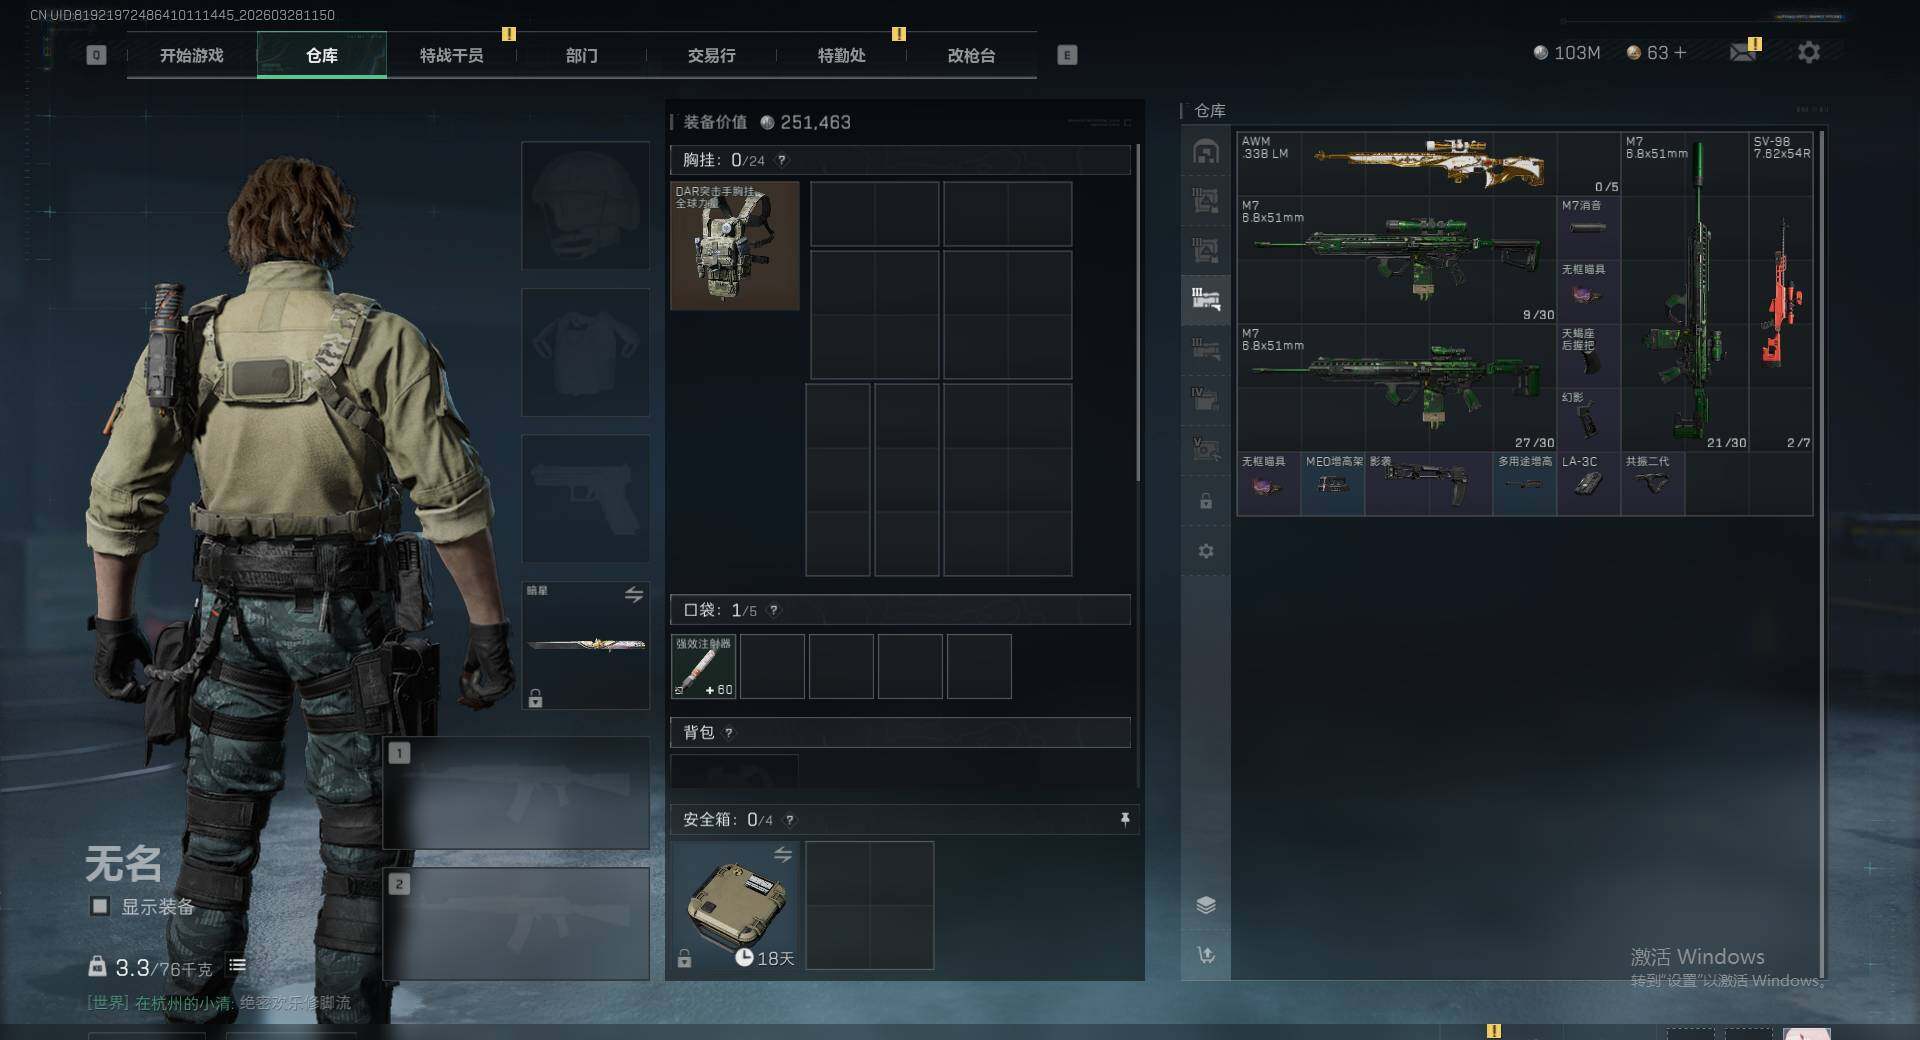Image resolution: width=1920 pixels, height=1040 pixels.
Task: Open the weight details list icon
Action: click(237, 966)
